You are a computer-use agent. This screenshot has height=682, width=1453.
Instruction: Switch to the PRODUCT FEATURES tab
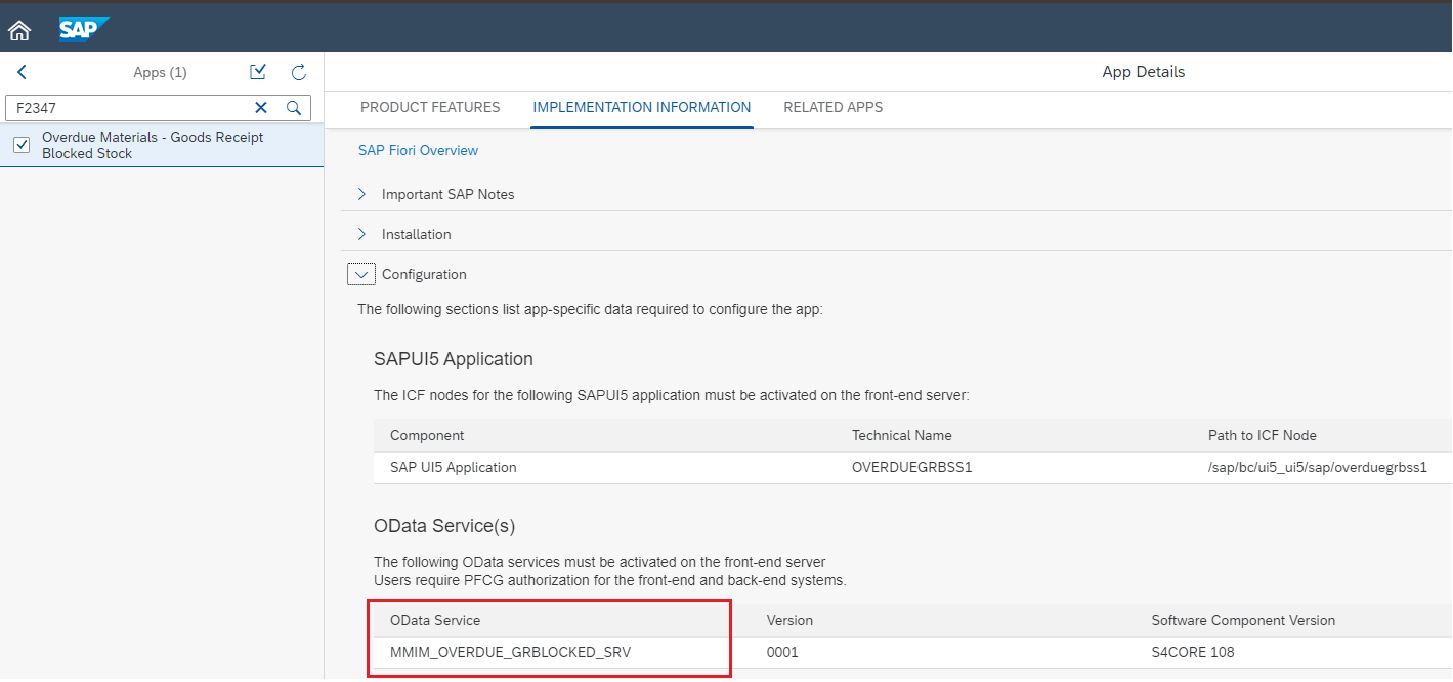[430, 107]
